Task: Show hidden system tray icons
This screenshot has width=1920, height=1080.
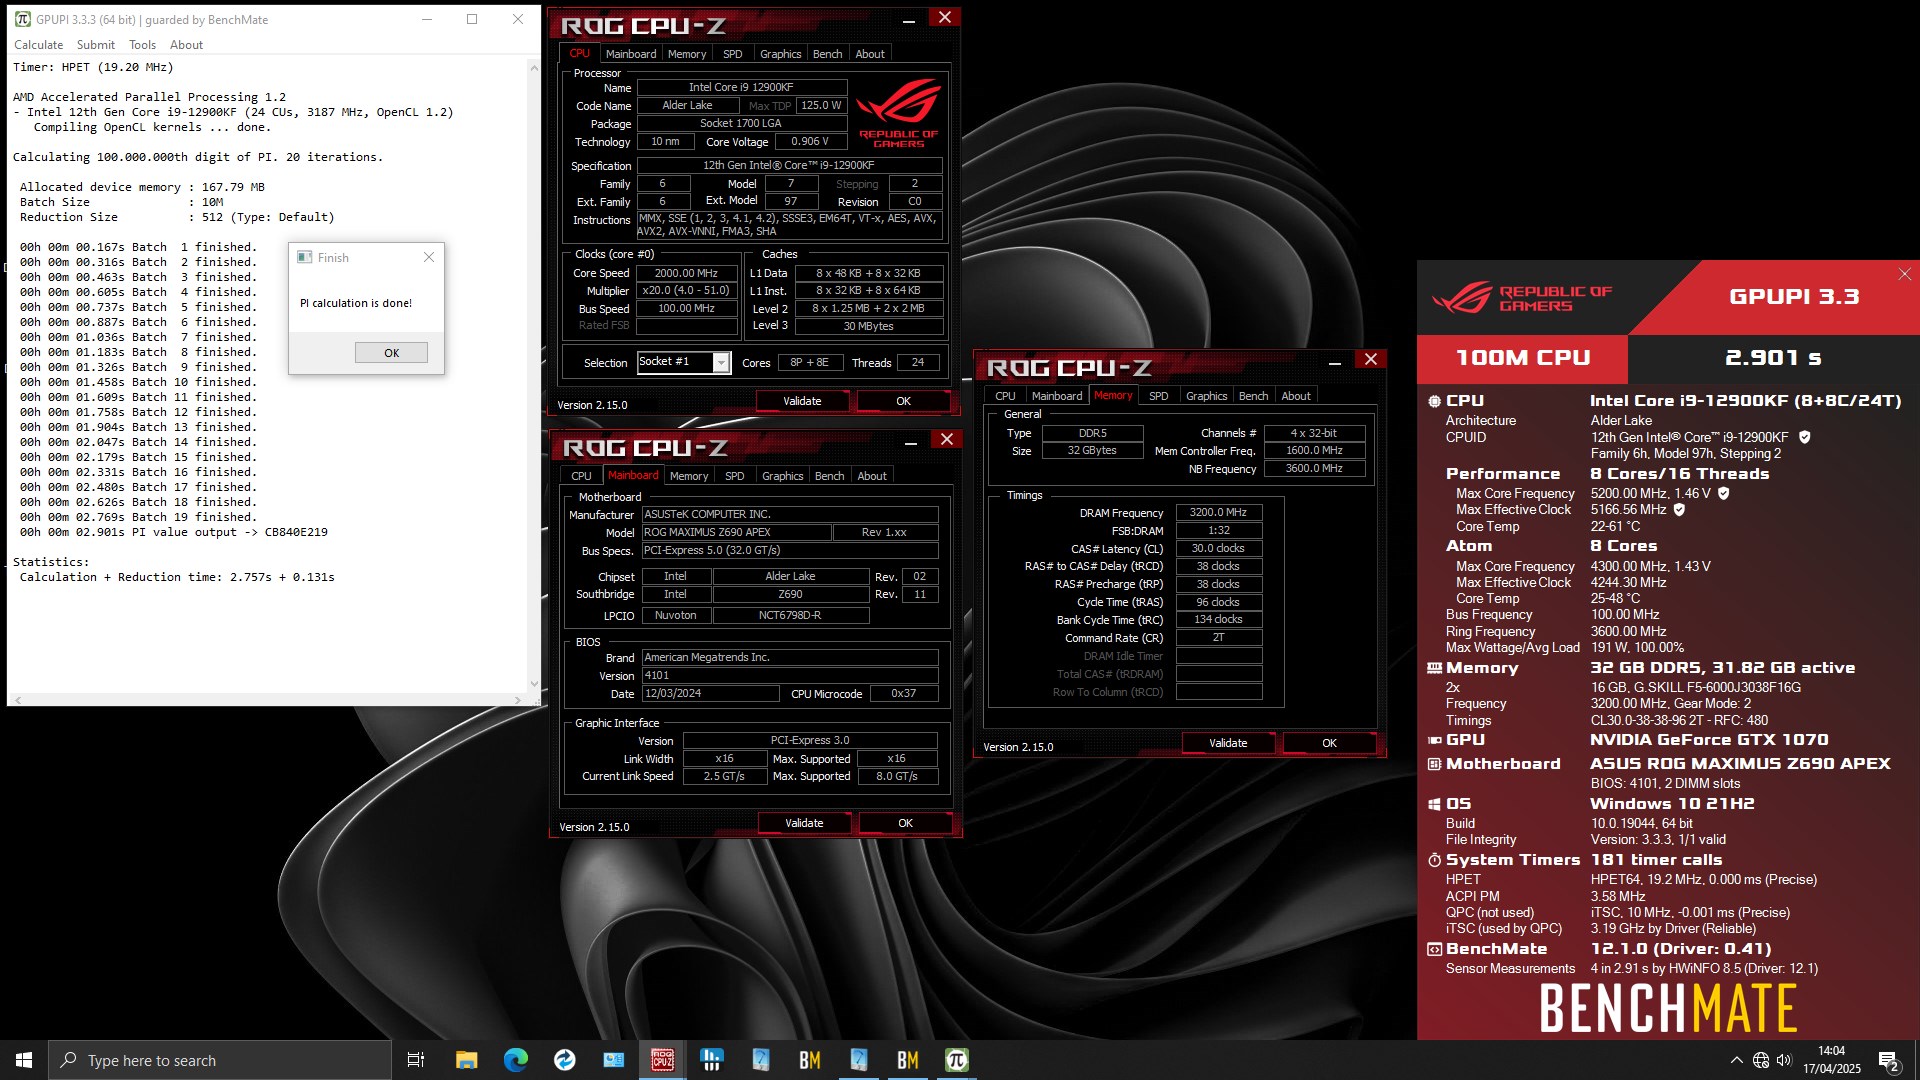Action: coord(1736,1060)
